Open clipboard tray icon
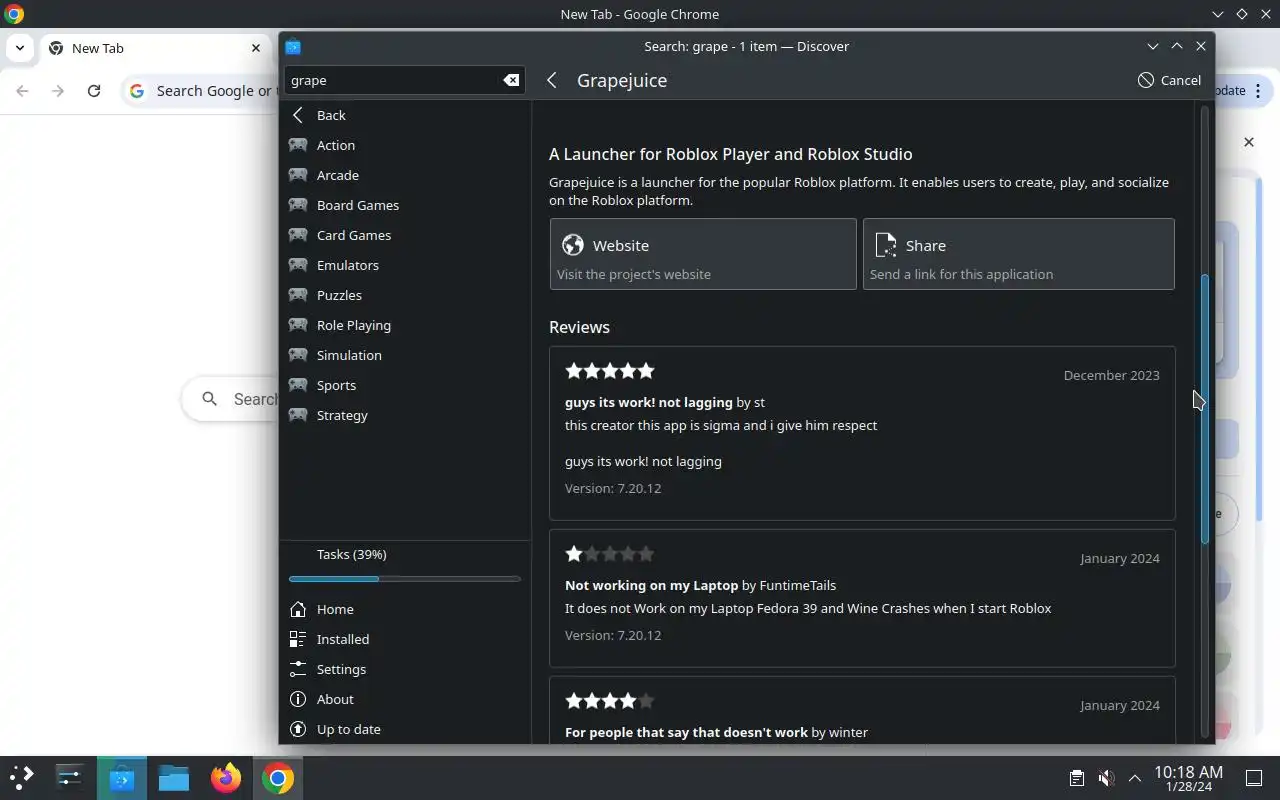 [x=1077, y=778]
